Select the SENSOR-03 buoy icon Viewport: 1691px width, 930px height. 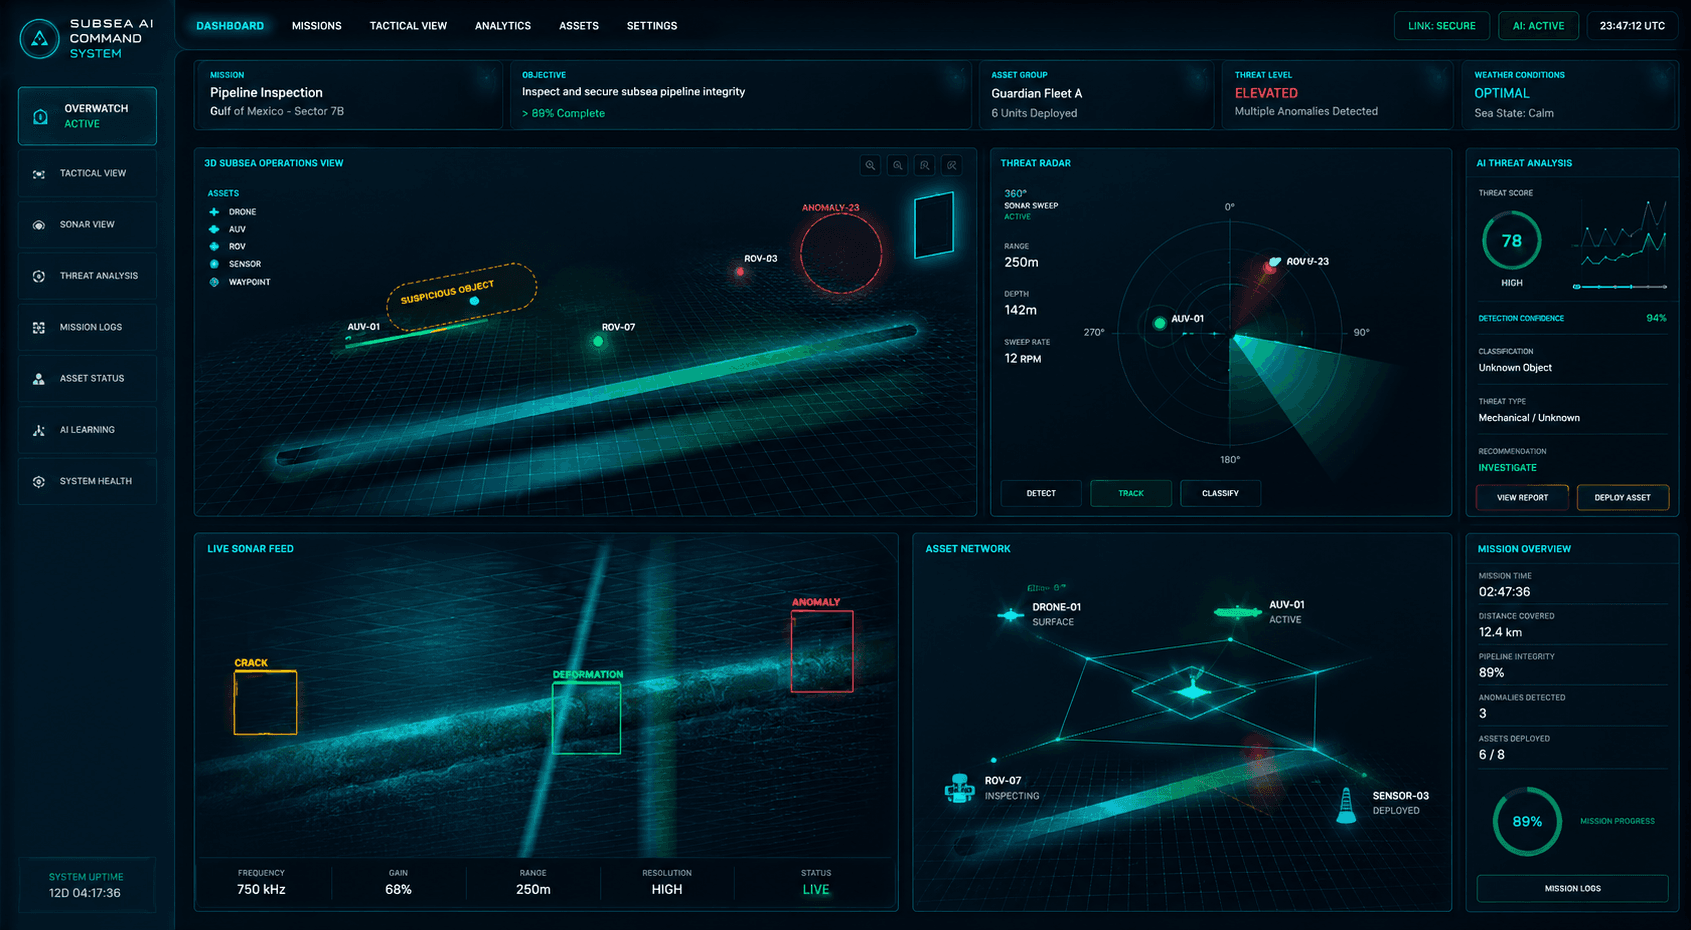[1347, 805]
